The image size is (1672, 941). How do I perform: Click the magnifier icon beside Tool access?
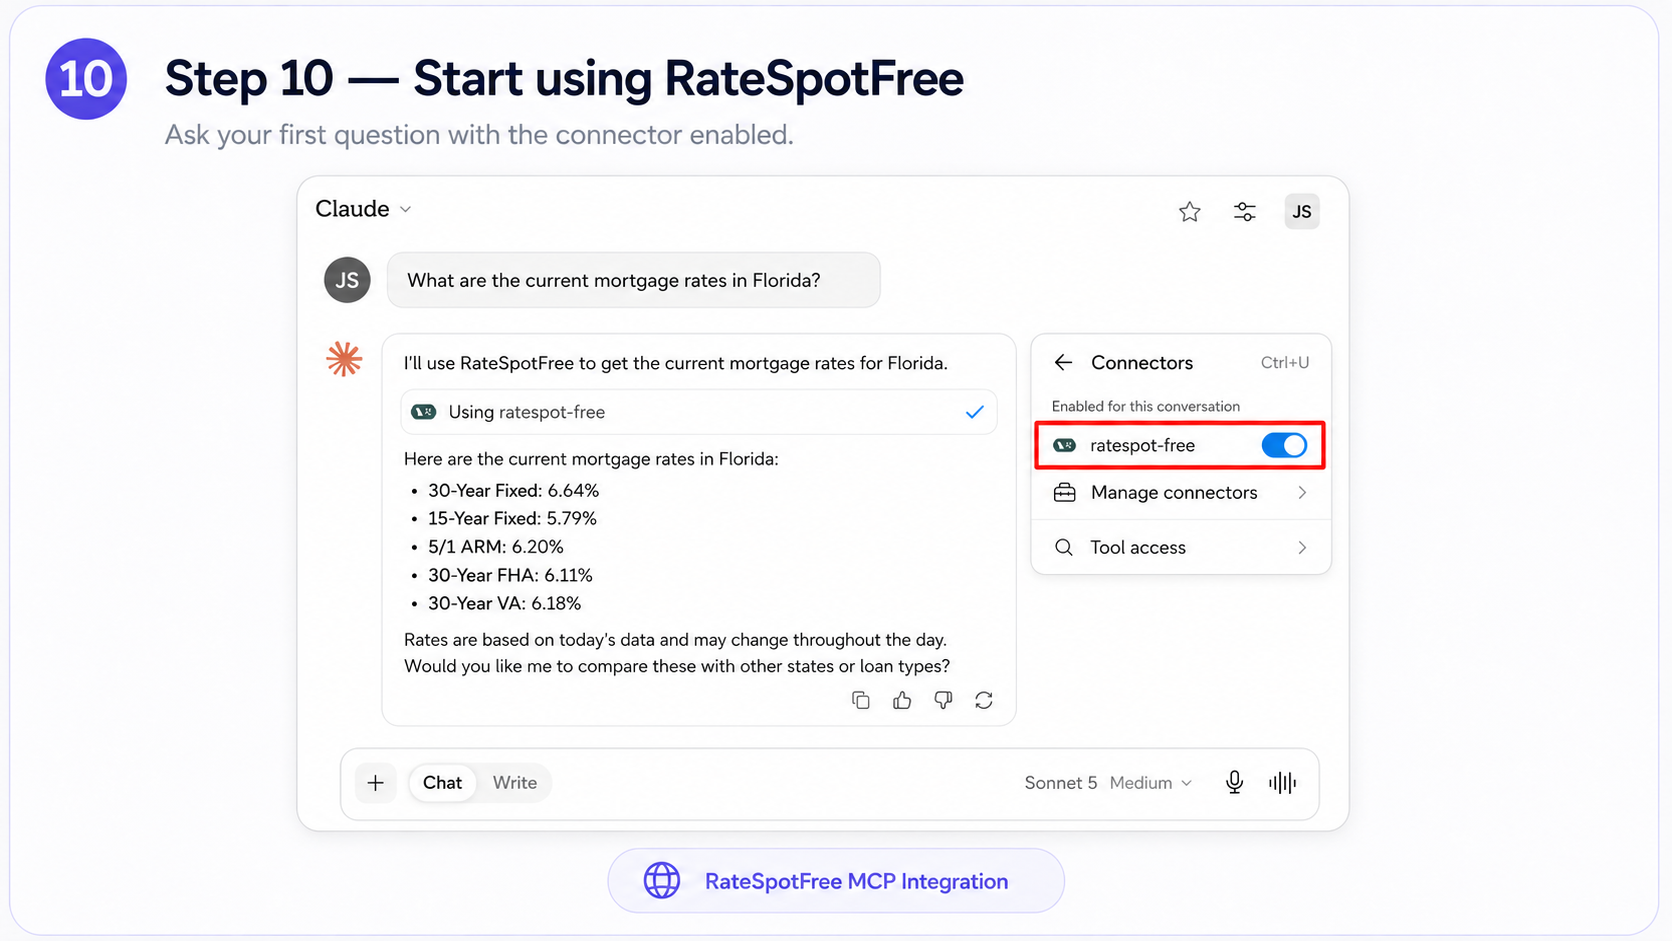tap(1064, 548)
